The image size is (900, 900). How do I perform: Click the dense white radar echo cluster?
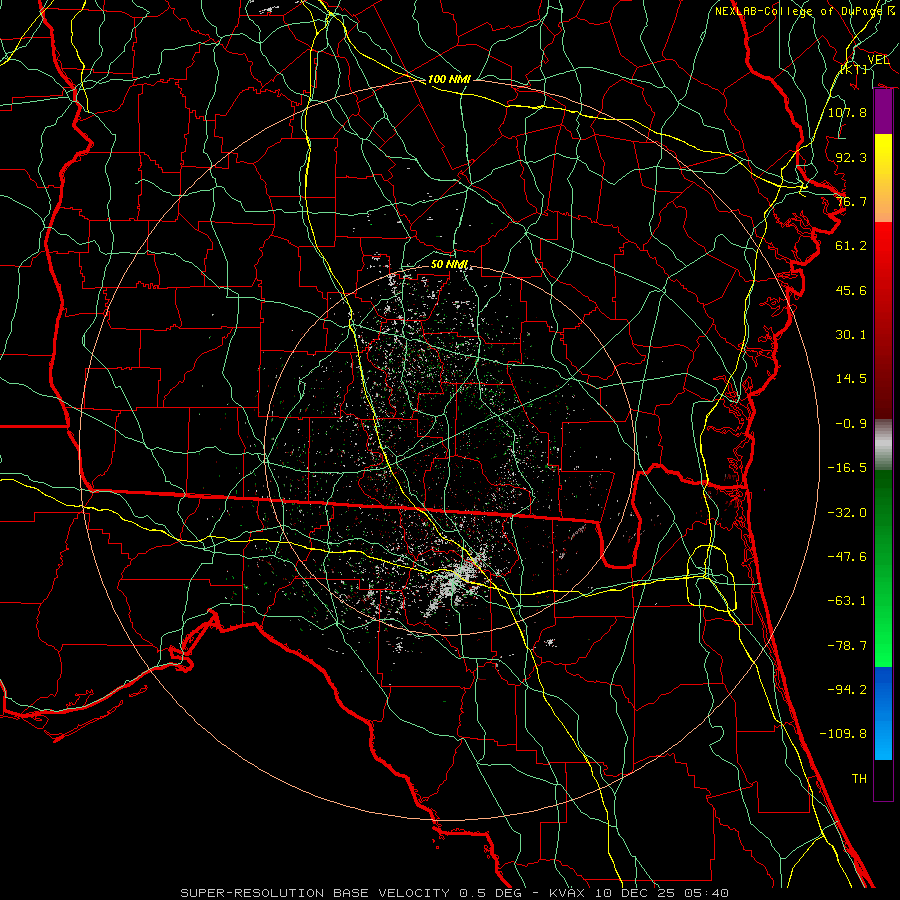pos(456,580)
